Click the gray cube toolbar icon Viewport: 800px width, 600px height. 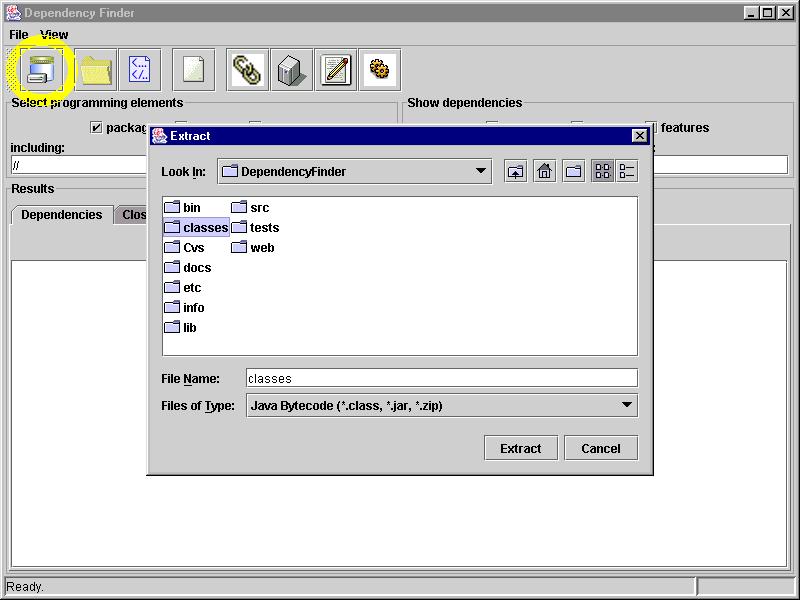(x=291, y=70)
